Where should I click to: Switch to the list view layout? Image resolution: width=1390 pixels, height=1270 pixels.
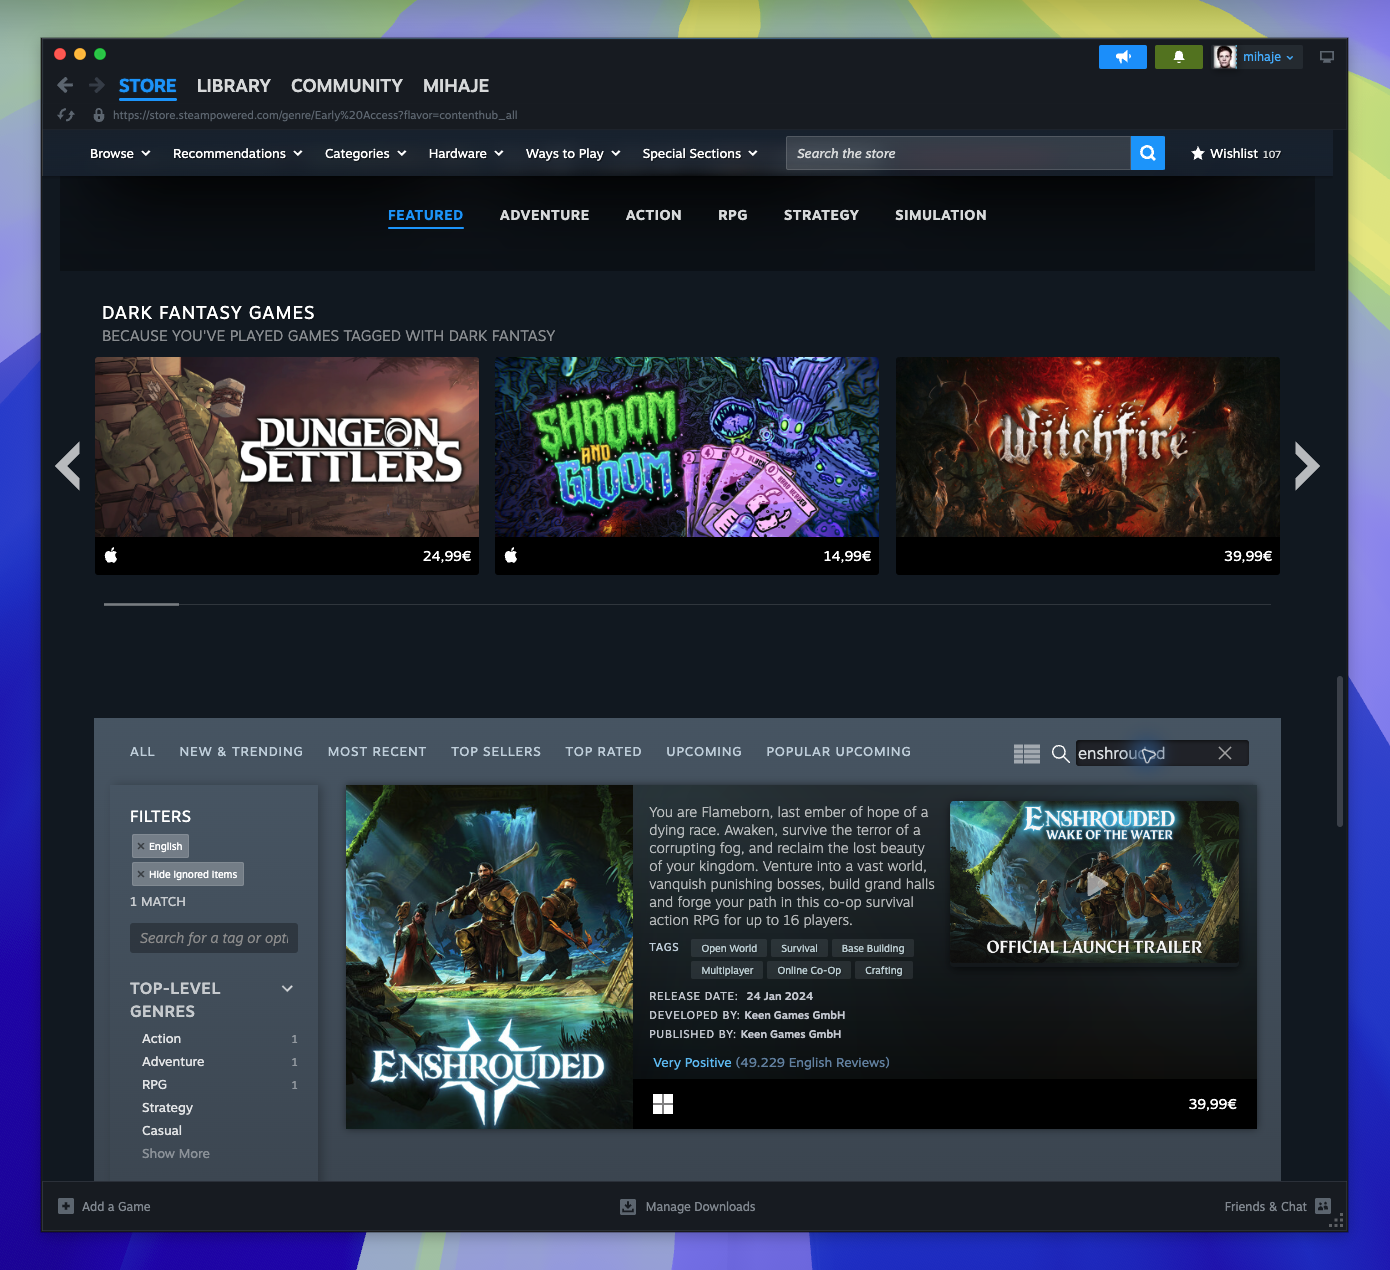point(1027,753)
